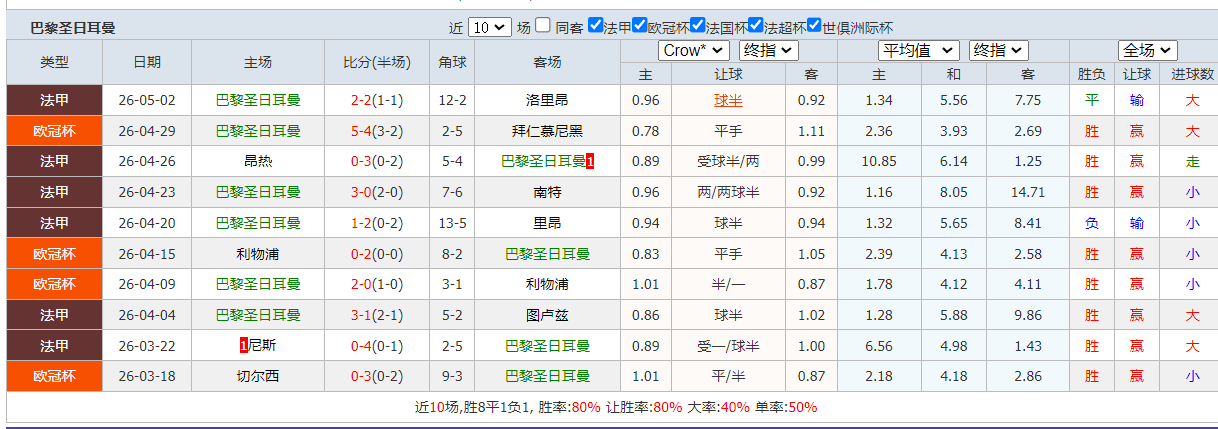Image resolution: width=1218 pixels, height=429 pixels.
Task: Click the 走 over/under result cell
Action: click(x=1192, y=161)
